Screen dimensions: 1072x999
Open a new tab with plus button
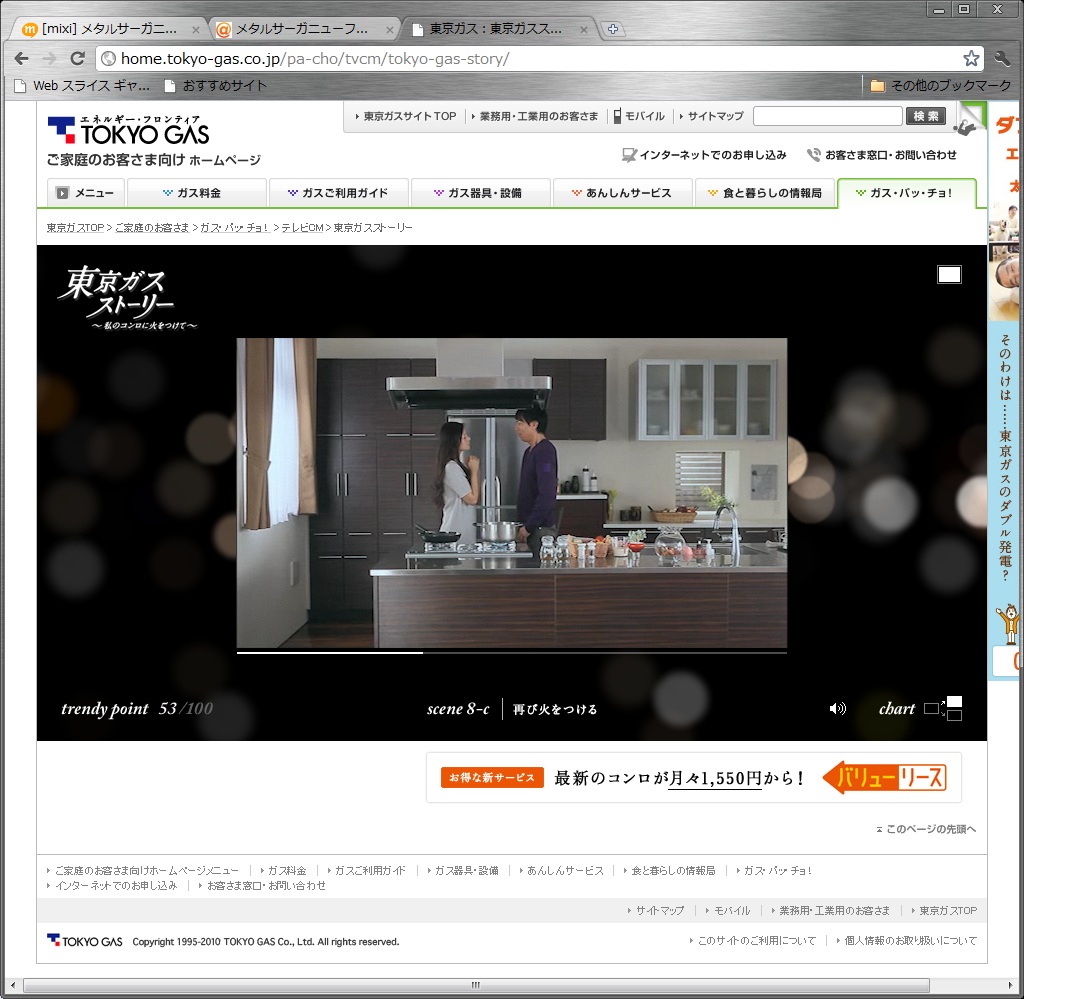coord(613,29)
